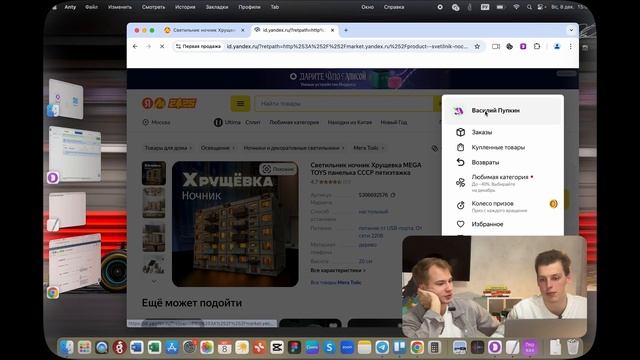Image resolution: width=640 pixels, height=360 pixels.
Task: Switch to the Светильник ночник browser tab
Action: point(204,30)
